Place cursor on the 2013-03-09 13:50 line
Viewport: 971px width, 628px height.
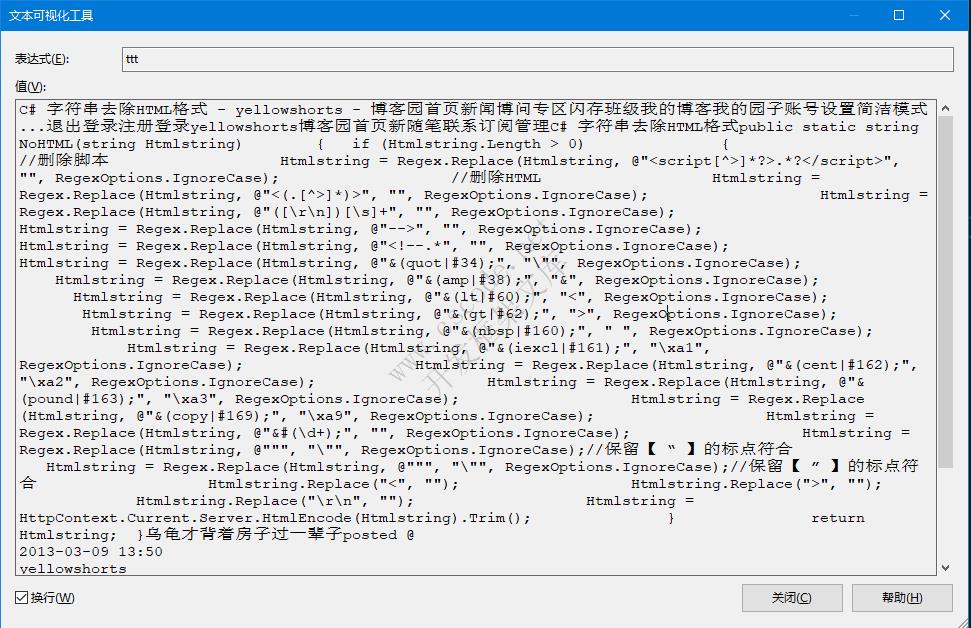pos(90,552)
